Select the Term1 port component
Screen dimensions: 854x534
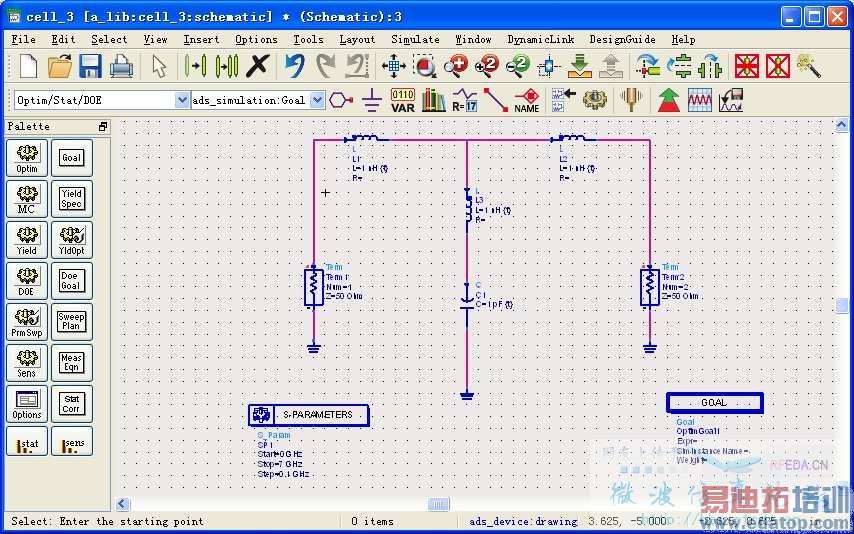(314, 287)
